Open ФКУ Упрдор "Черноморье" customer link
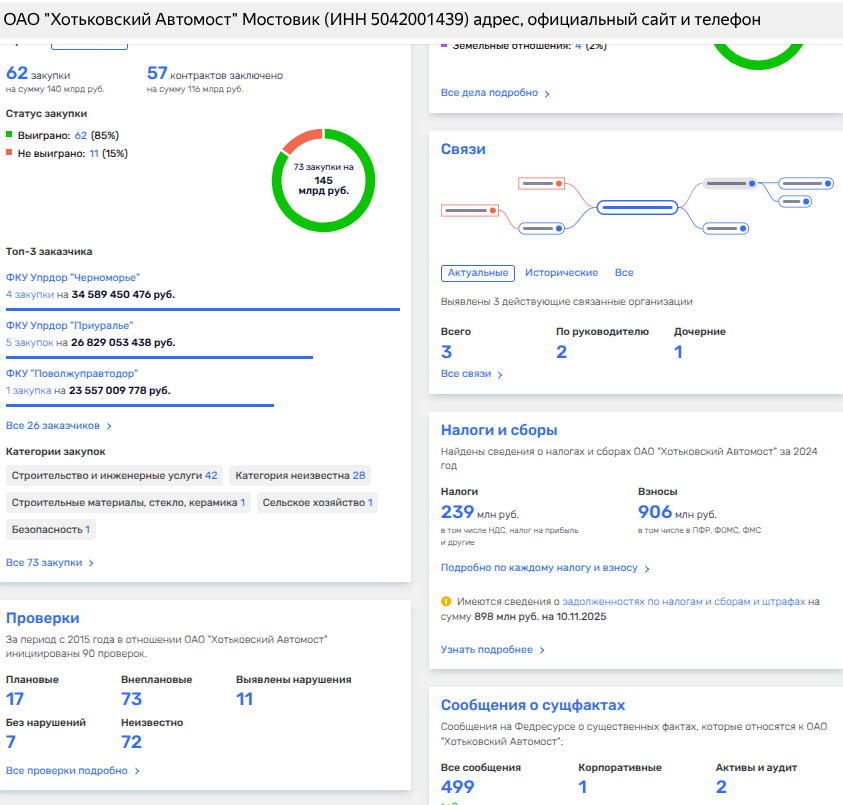843x805 pixels. coord(73,277)
